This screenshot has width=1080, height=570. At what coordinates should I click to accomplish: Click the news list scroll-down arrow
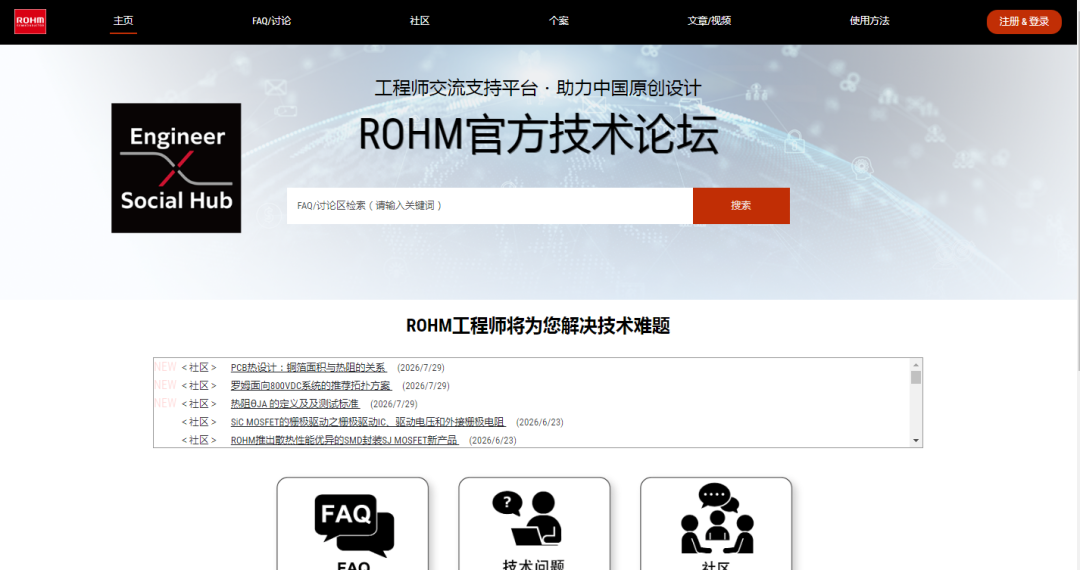[x=915, y=441]
